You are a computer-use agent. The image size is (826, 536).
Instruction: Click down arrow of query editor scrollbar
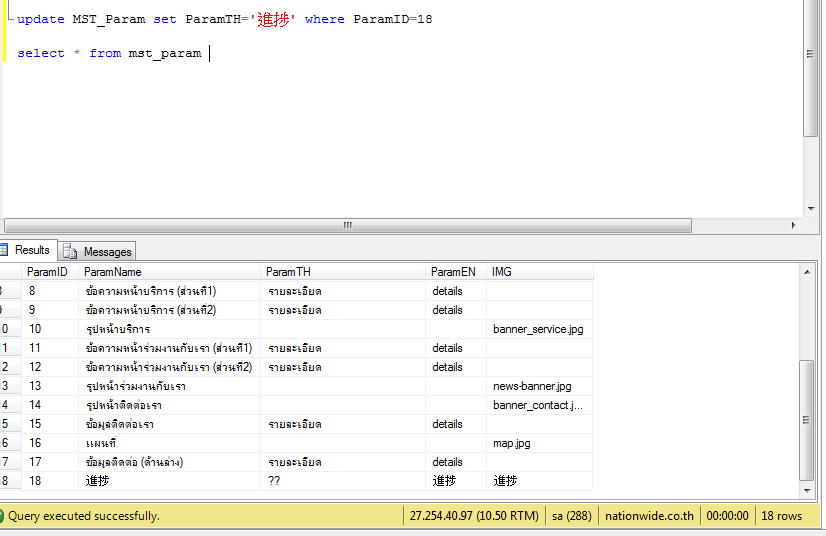[x=811, y=209]
